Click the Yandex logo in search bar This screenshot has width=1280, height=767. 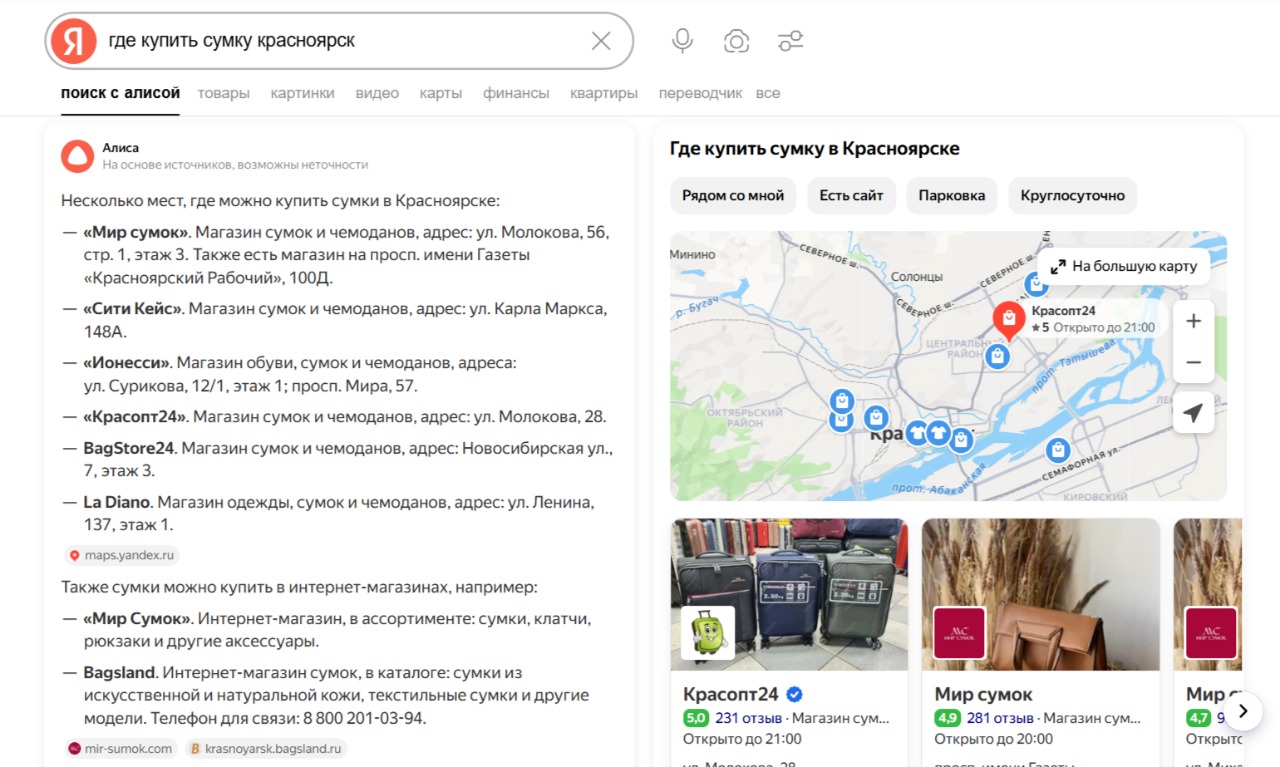[x=74, y=41]
